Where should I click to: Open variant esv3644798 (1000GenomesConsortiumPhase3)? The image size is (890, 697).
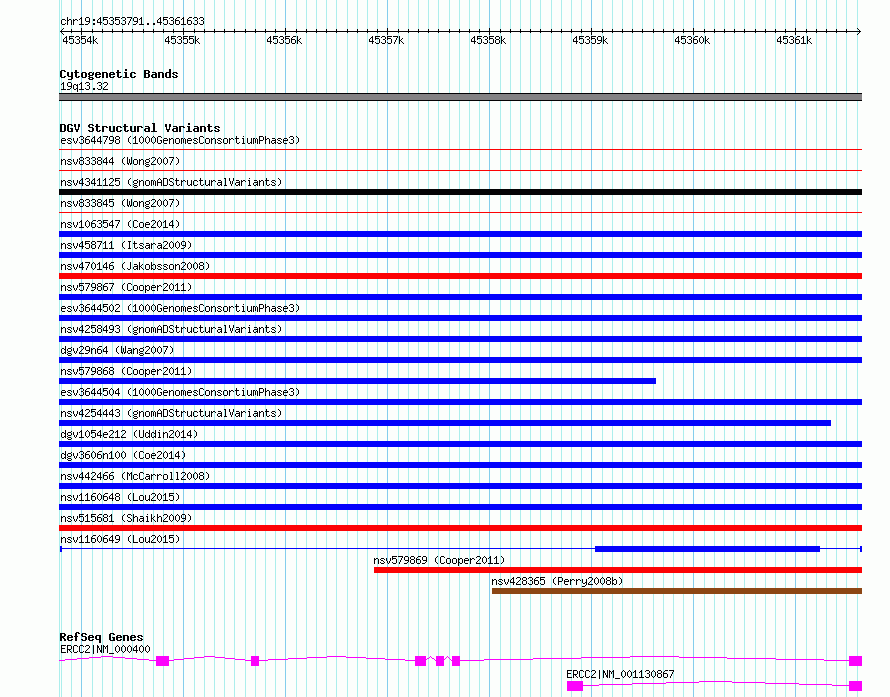tap(180, 140)
